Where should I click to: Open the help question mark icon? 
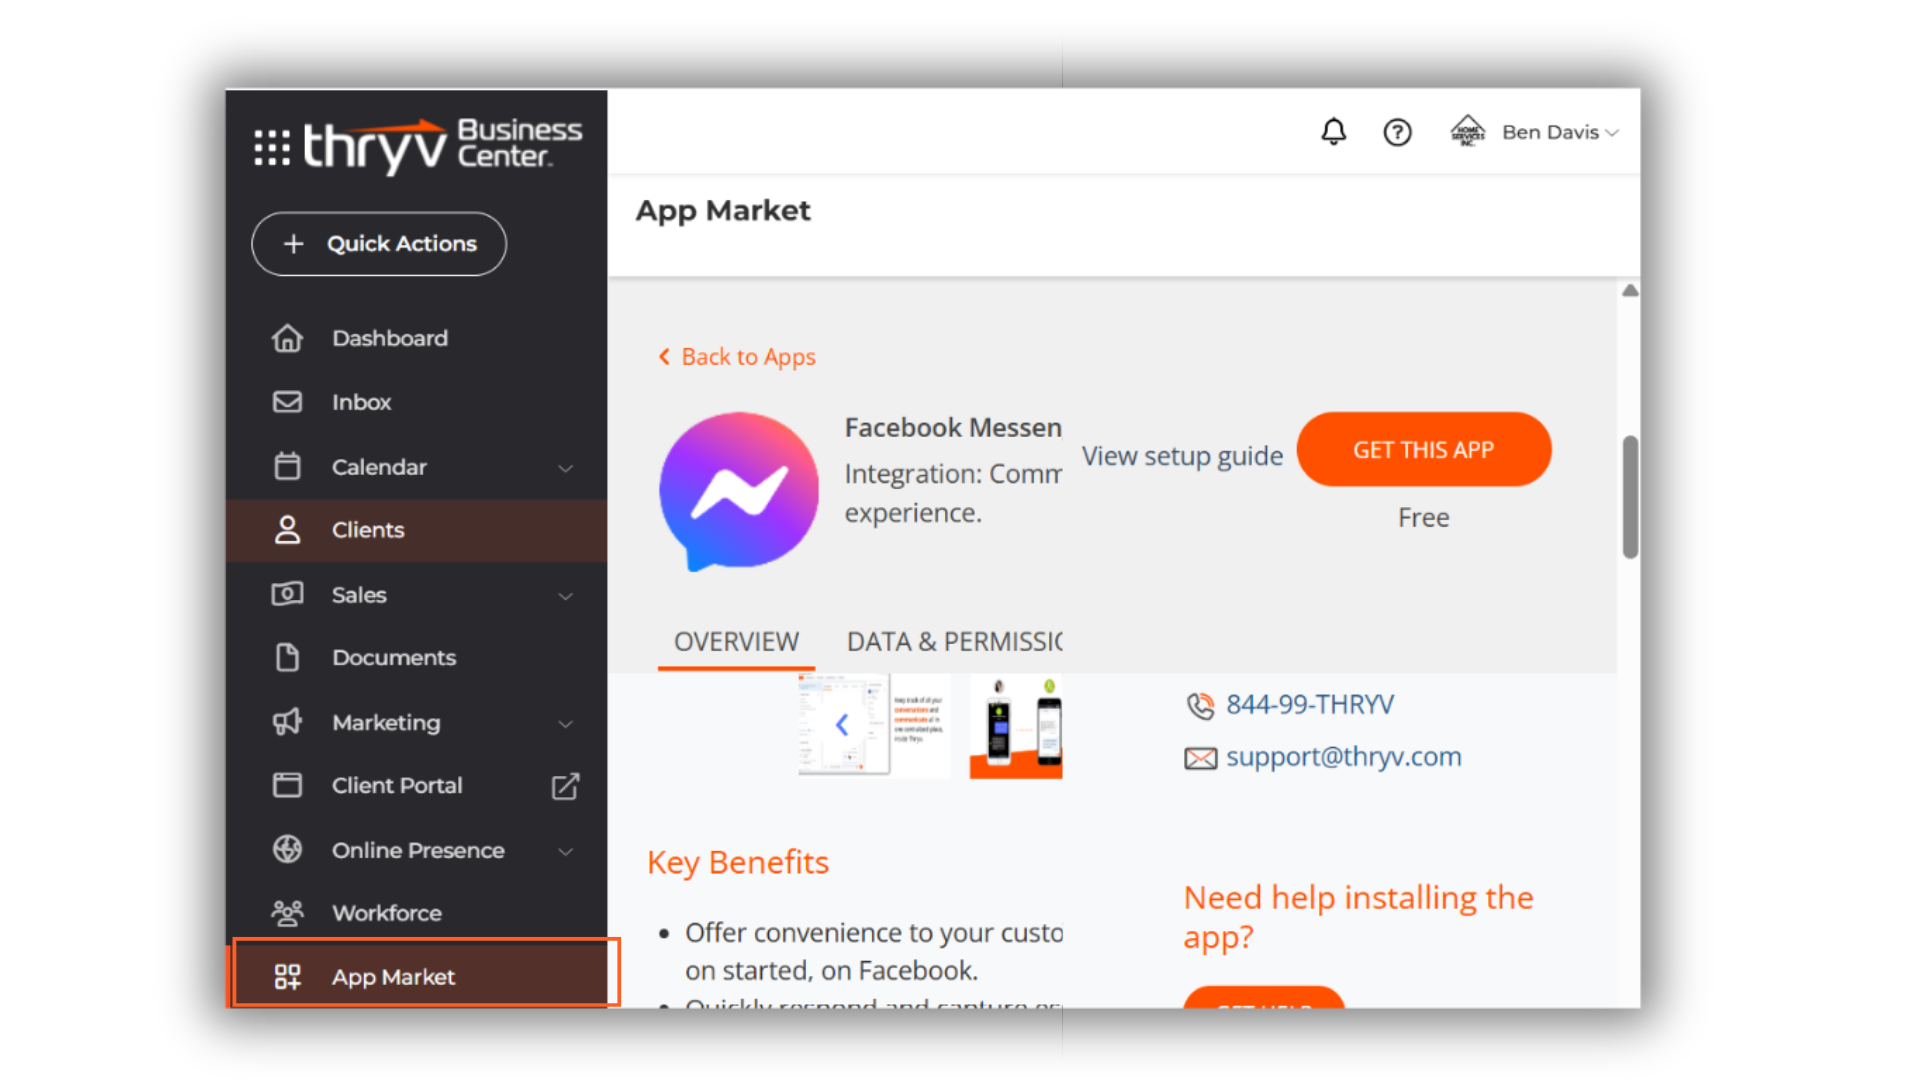click(1397, 132)
